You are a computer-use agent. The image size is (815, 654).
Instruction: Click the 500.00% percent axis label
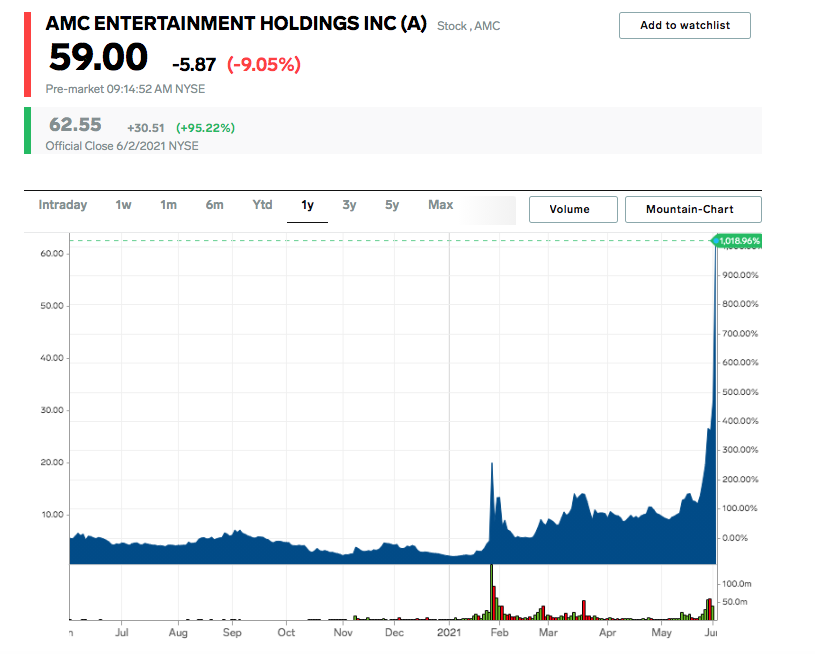pyautogui.click(x=740, y=392)
